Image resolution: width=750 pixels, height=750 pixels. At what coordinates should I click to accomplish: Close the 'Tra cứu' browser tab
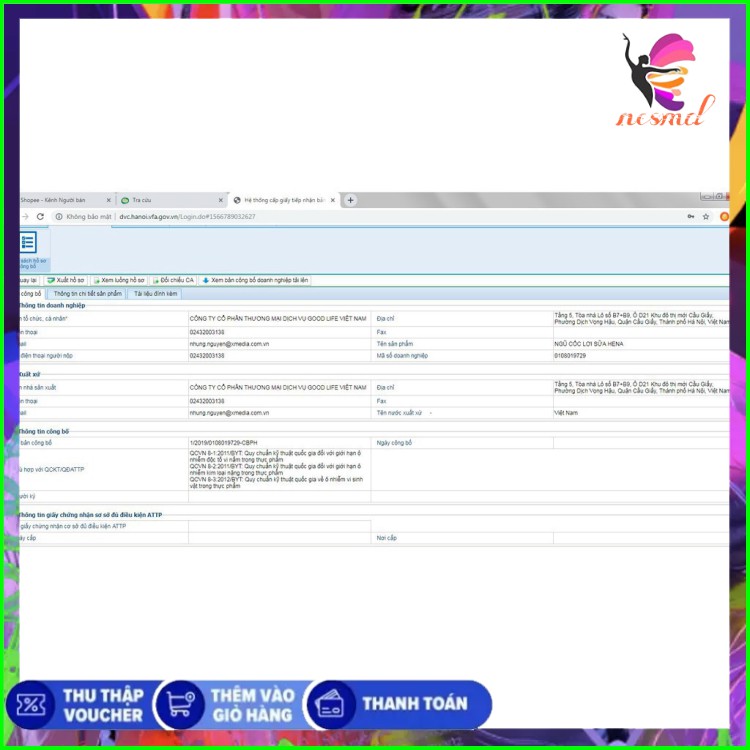click(222, 200)
